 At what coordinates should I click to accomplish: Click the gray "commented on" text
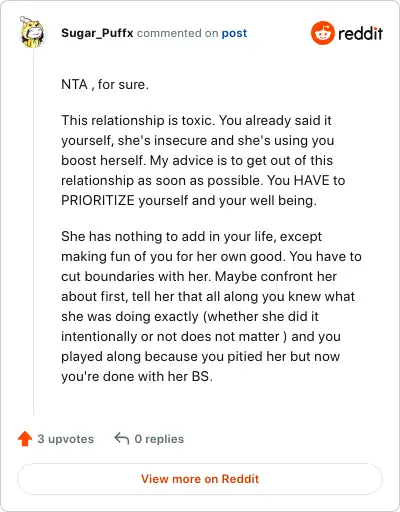pos(178,33)
